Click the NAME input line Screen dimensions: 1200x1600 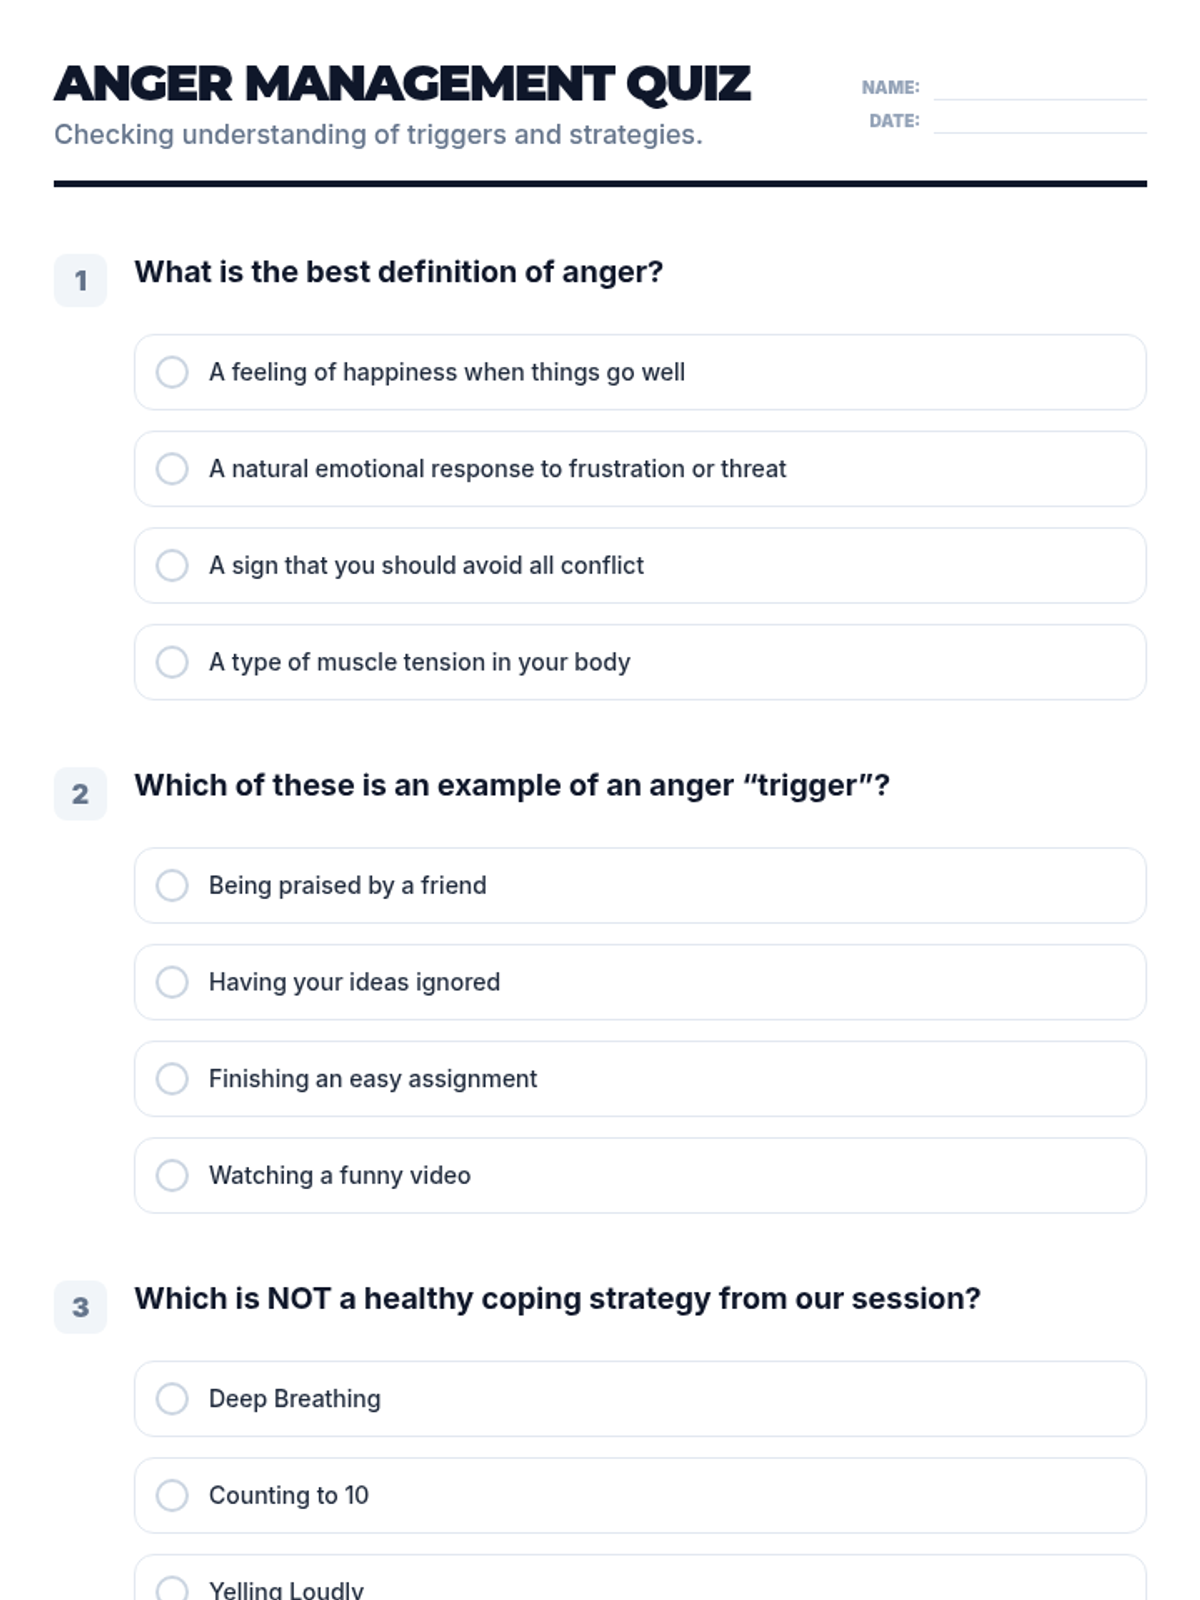pos(1040,88)
